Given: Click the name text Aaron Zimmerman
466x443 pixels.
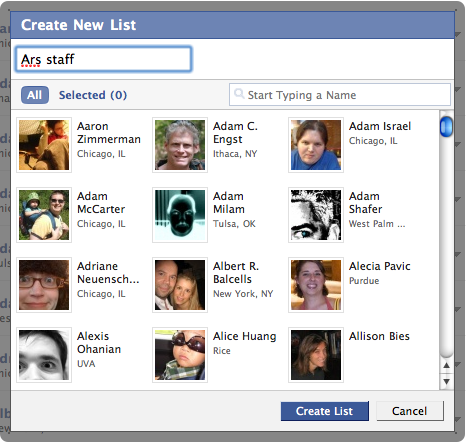Looking at the screenshot, I should click(x=109, y=133).
